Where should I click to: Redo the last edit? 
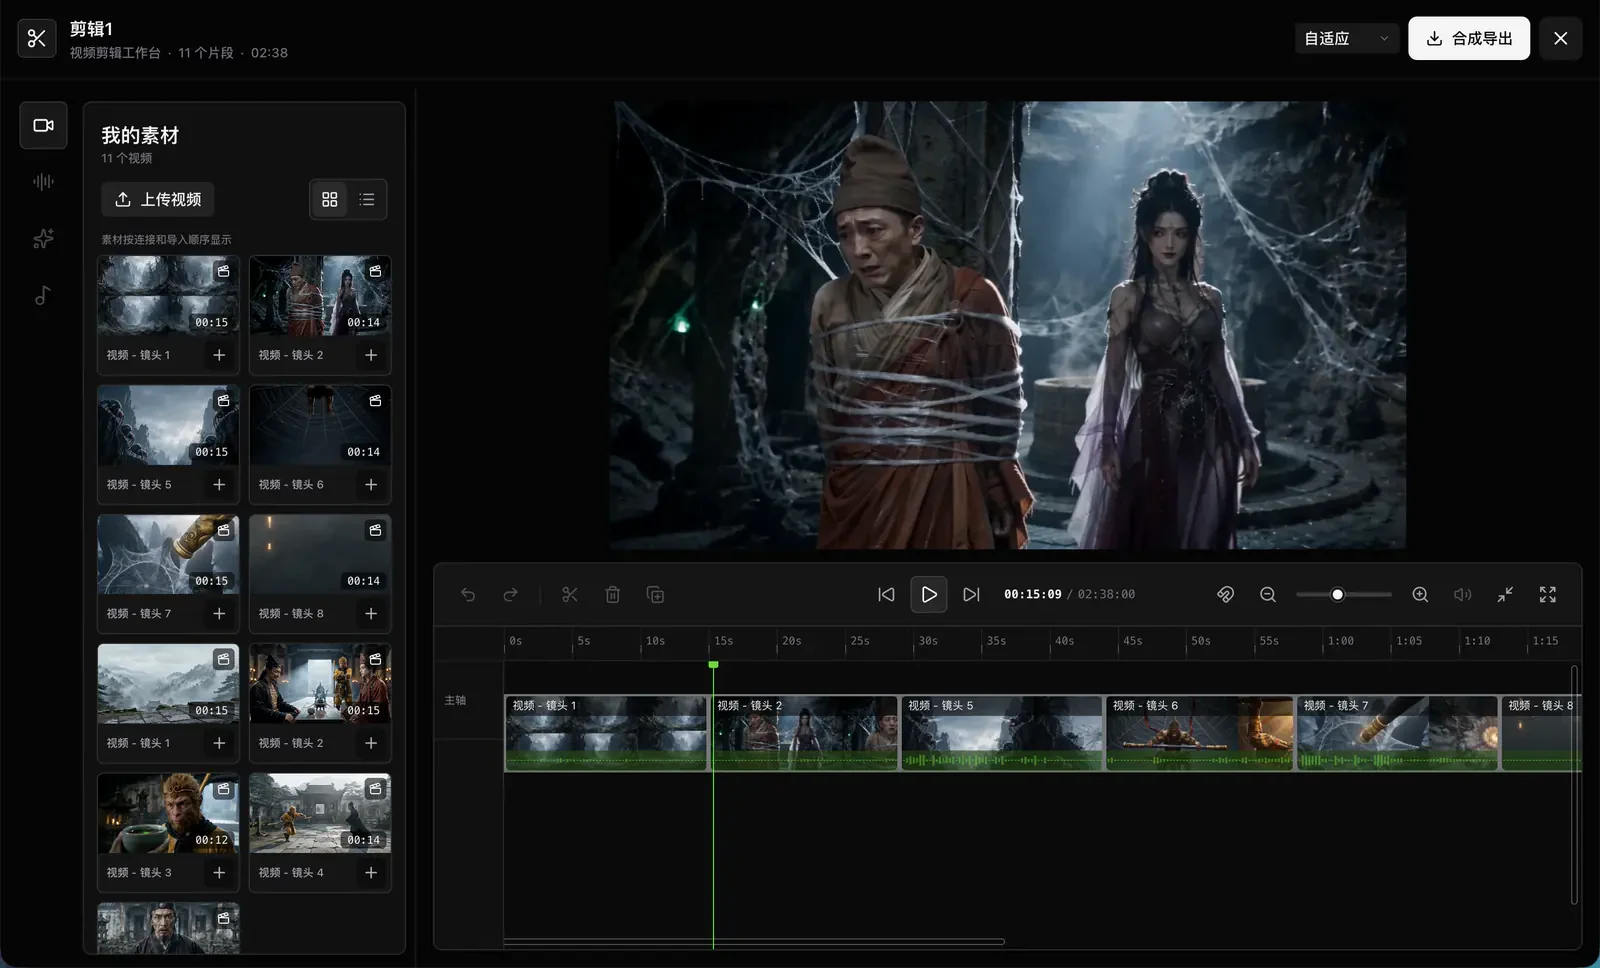(x=510, y=595)
